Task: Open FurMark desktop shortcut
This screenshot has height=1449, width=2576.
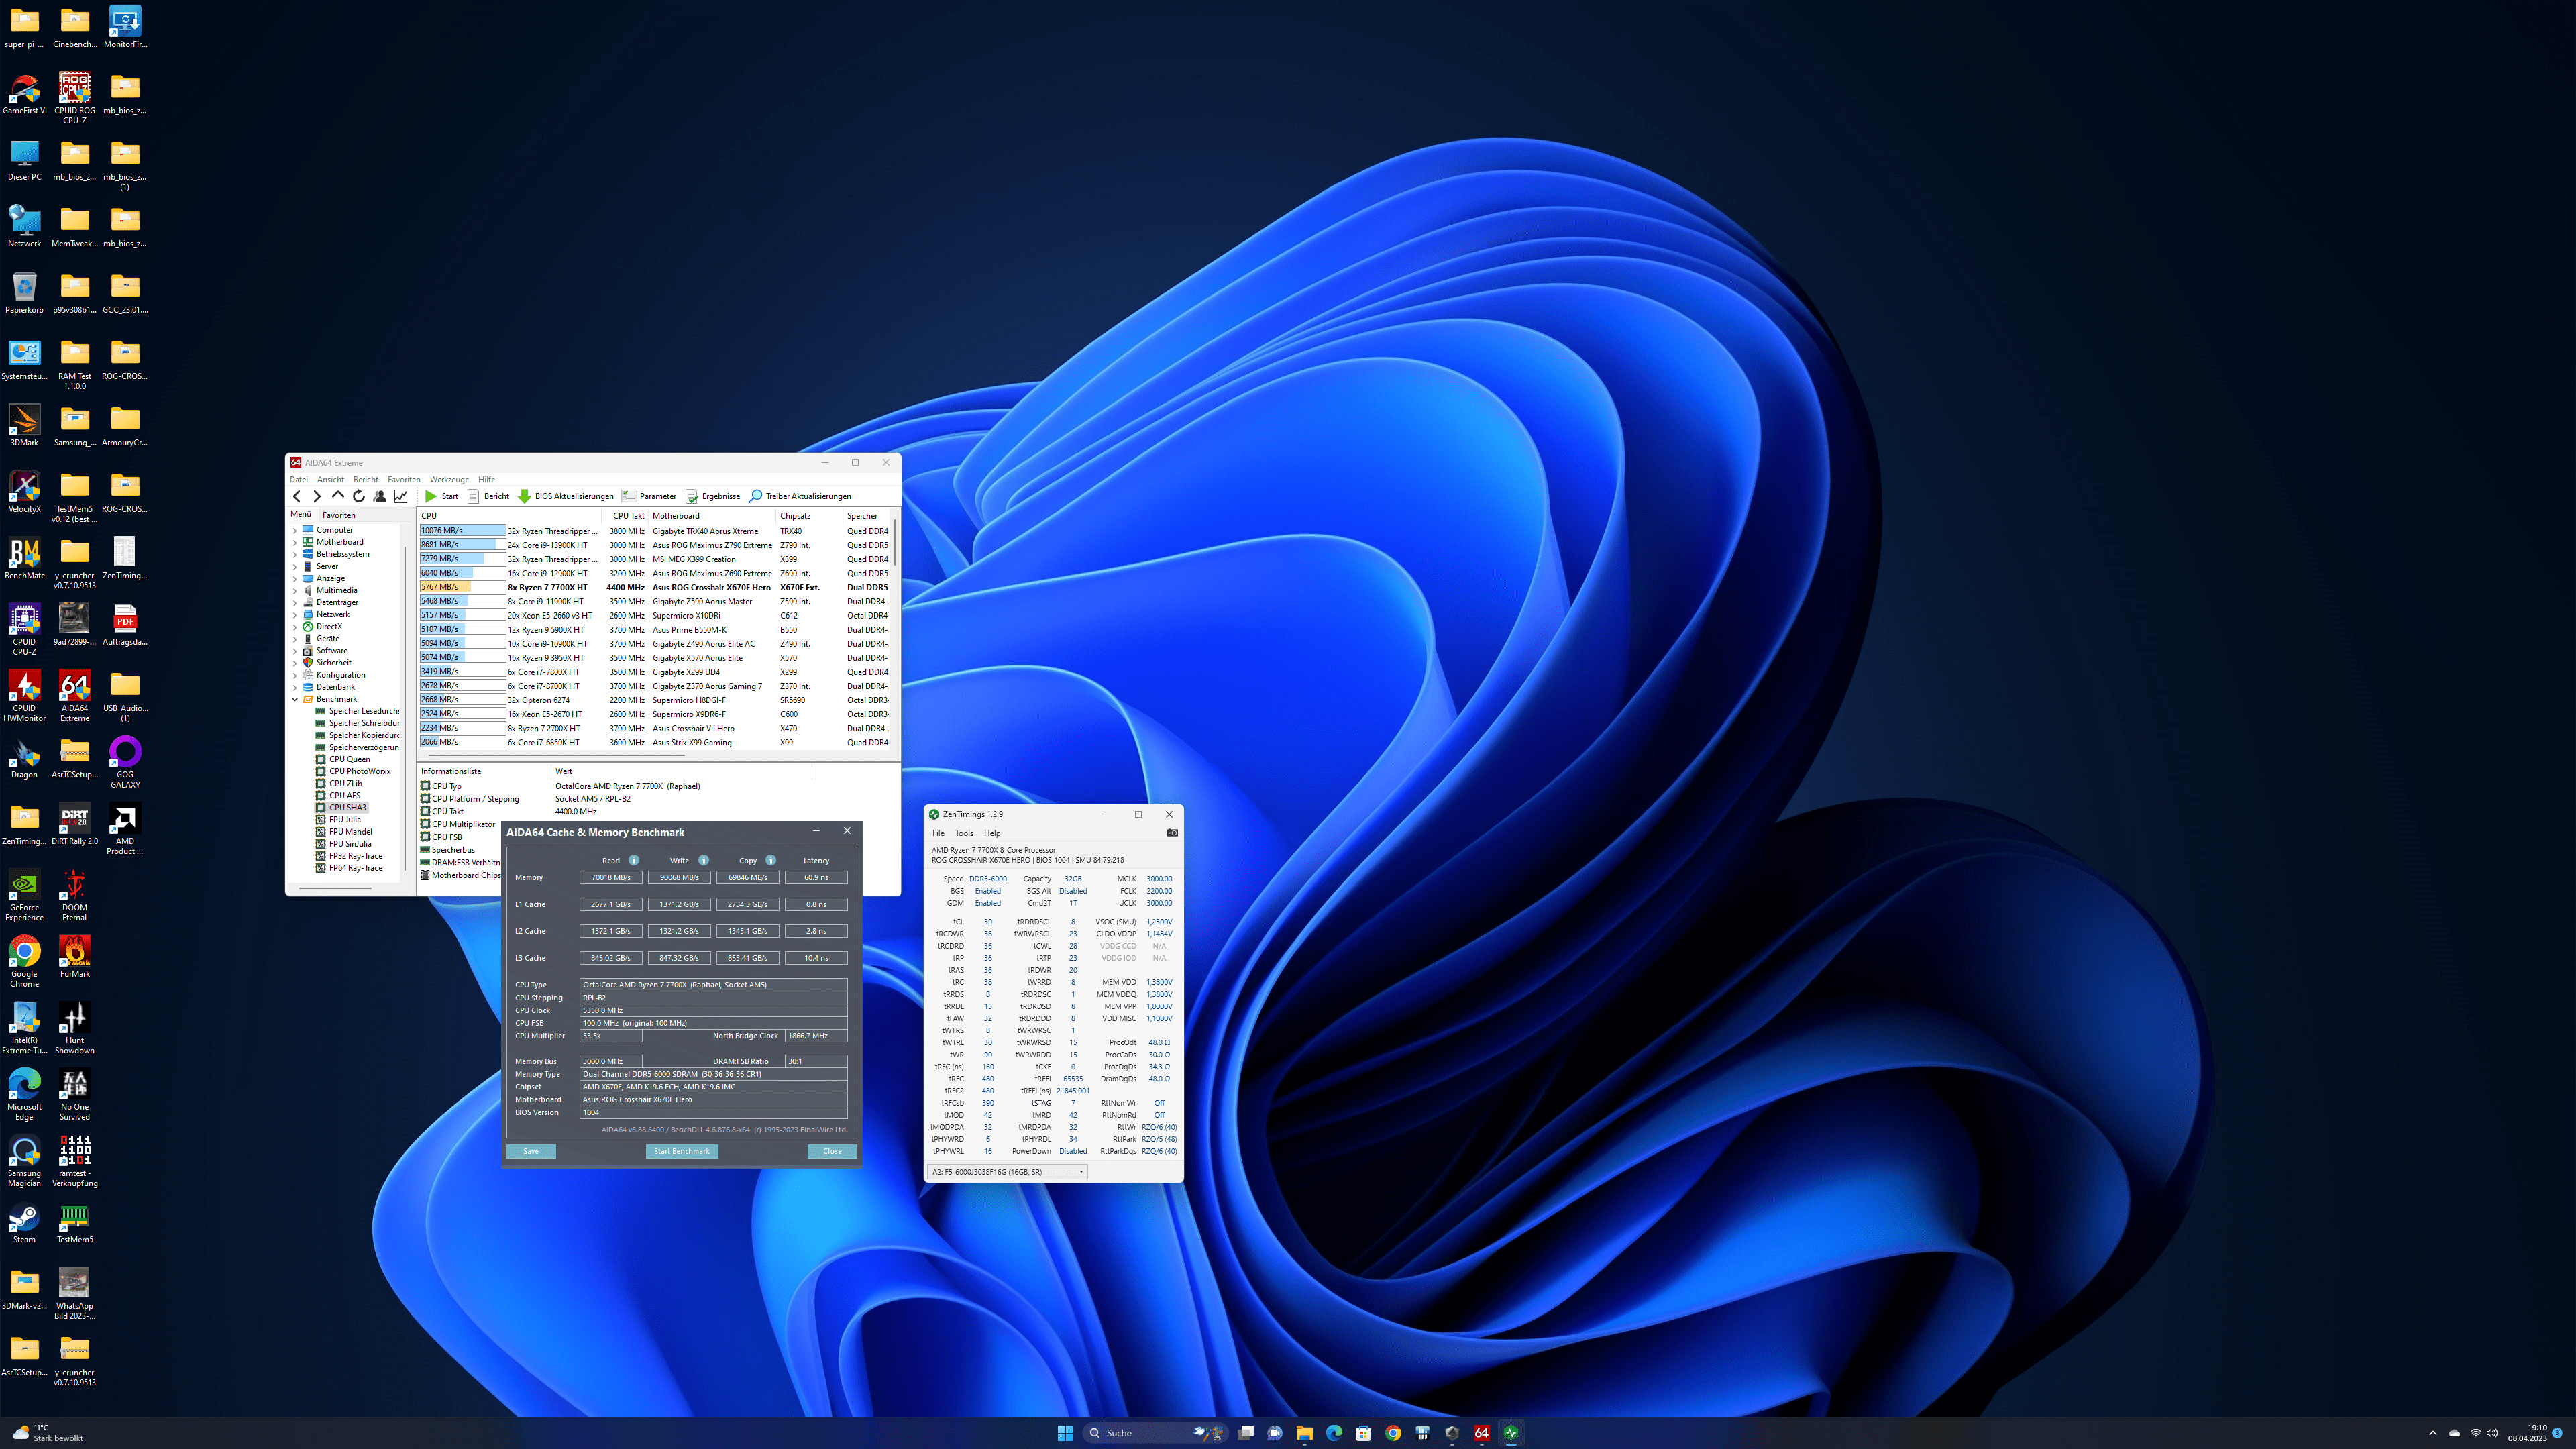Action: pyautogui.click(x=74, y=956)
